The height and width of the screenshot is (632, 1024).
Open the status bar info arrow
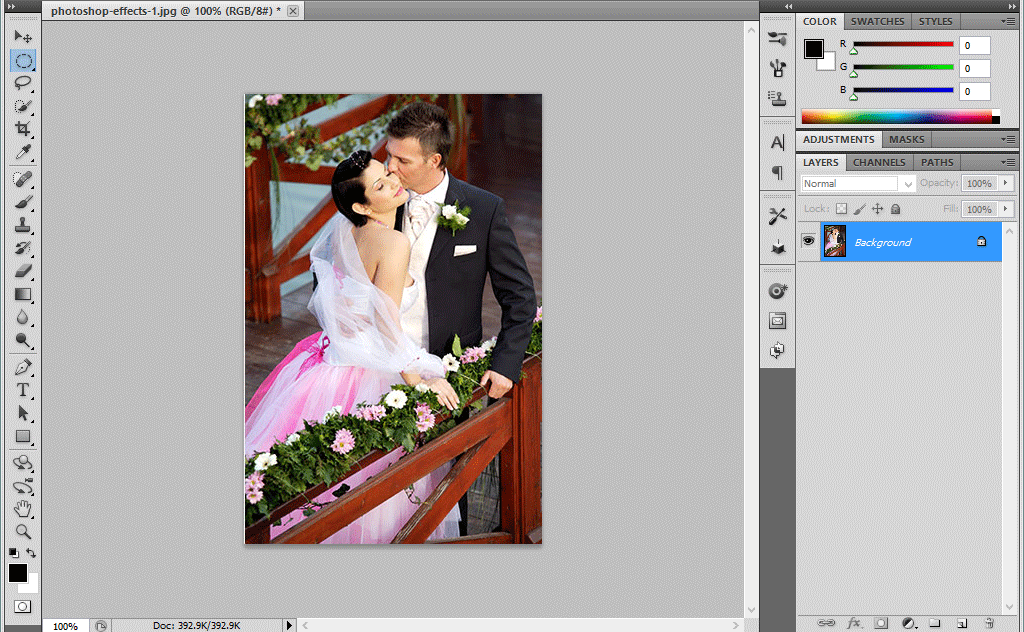[289, 625]
